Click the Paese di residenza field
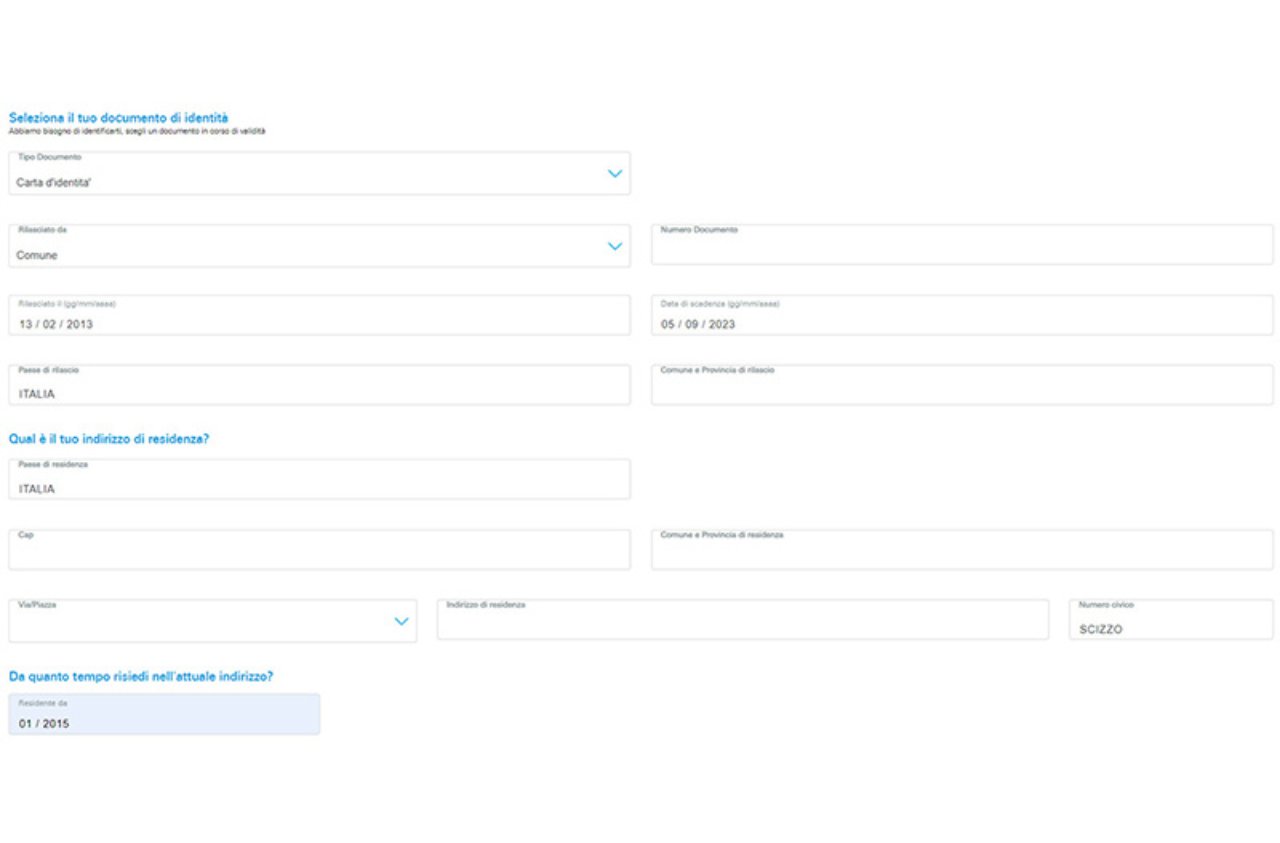This screenshot has height=843, width=1280. pos(319,480)
